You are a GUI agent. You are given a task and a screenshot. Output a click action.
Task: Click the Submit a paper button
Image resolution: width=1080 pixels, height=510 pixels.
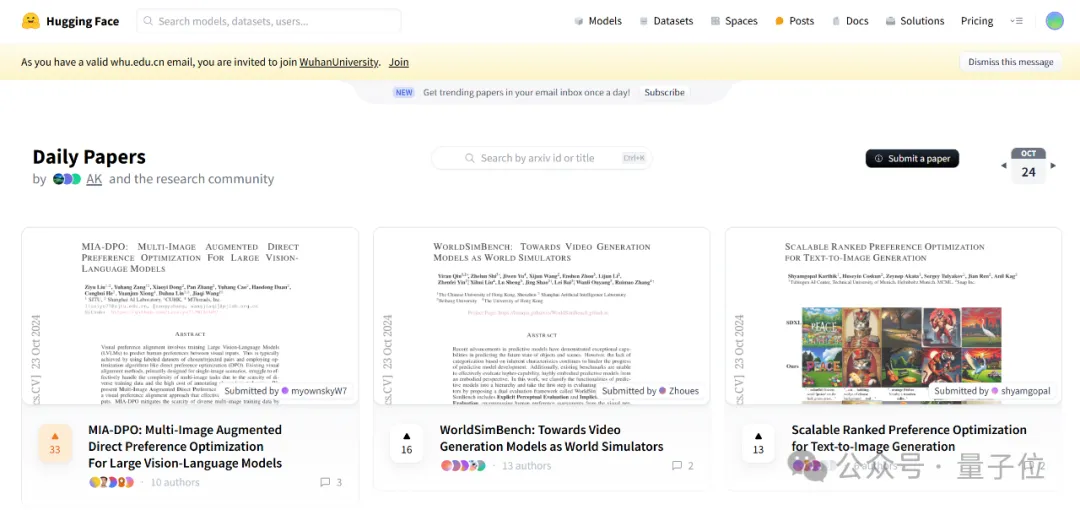(912, 159)
